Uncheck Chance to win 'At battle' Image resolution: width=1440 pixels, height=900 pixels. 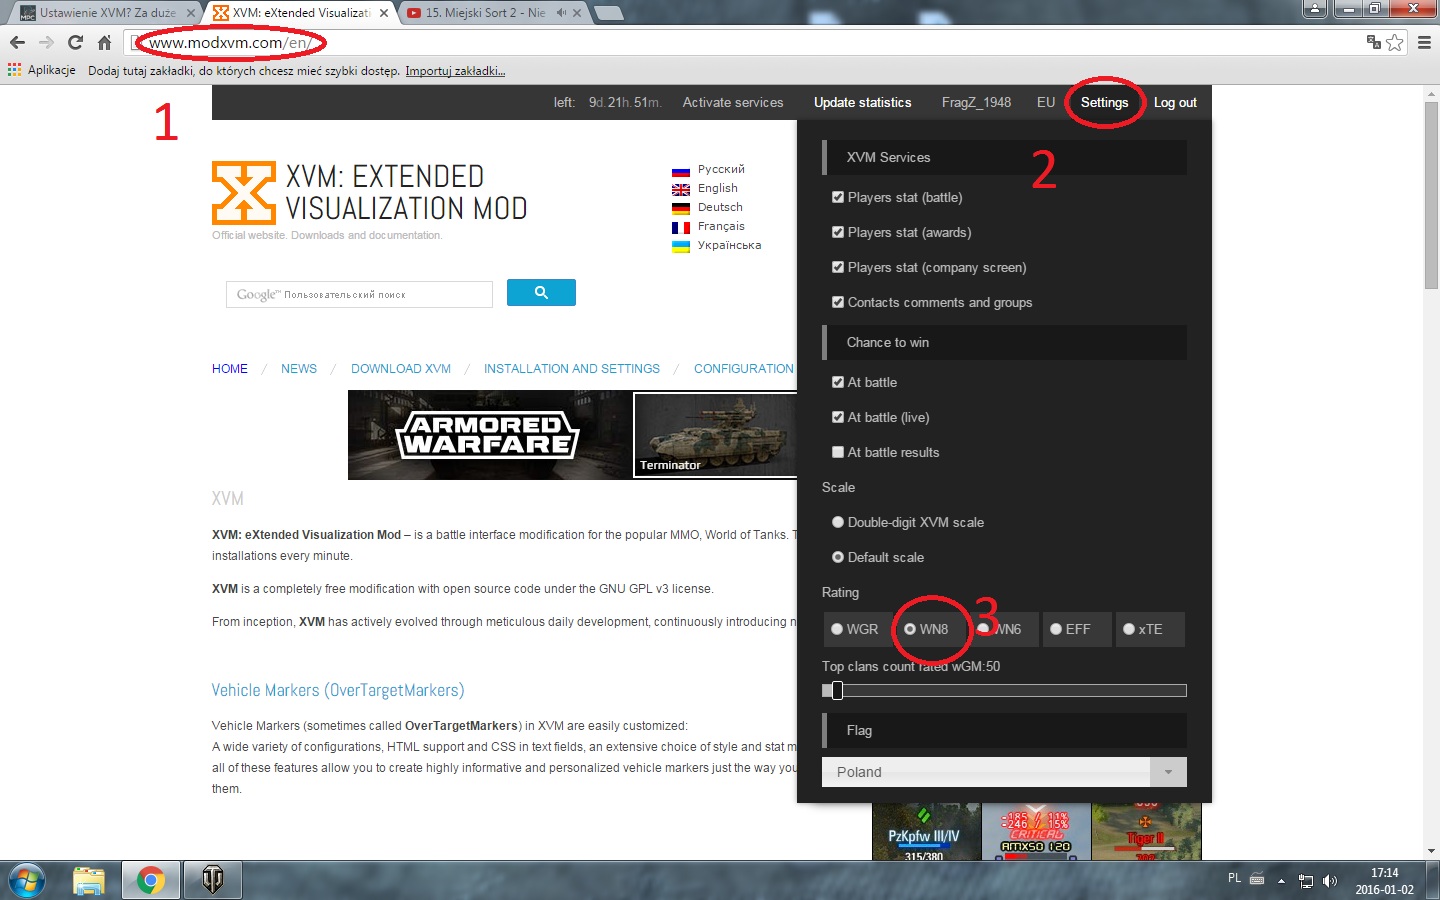point(838,382)
